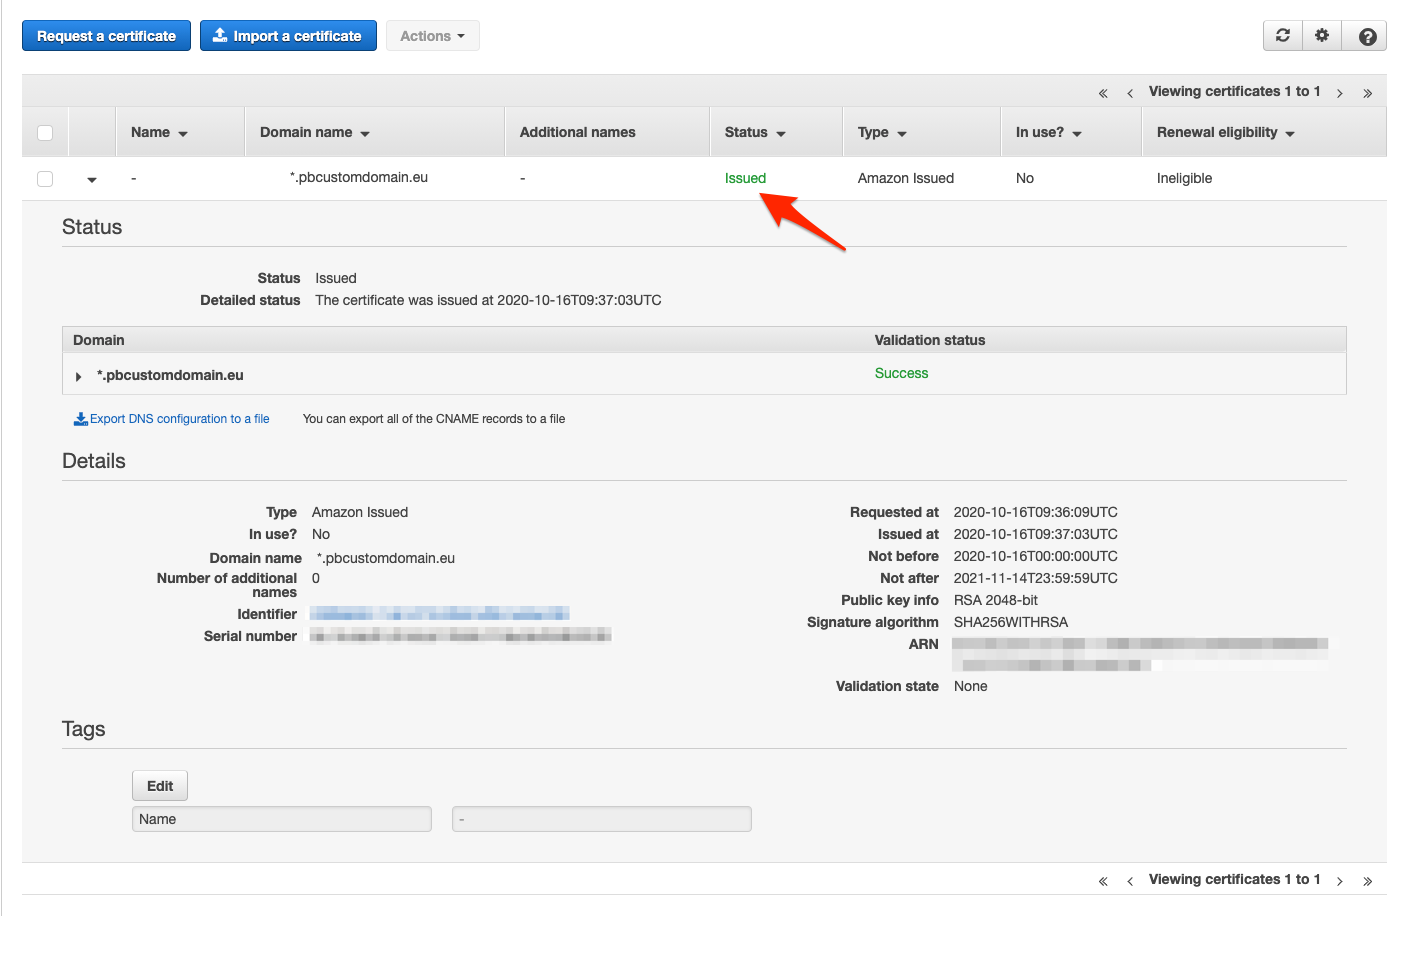Click the Not after date 2021-11-14T23:59:59UTC
Screen dimensions: 1406x979
tap(1036, 578)
